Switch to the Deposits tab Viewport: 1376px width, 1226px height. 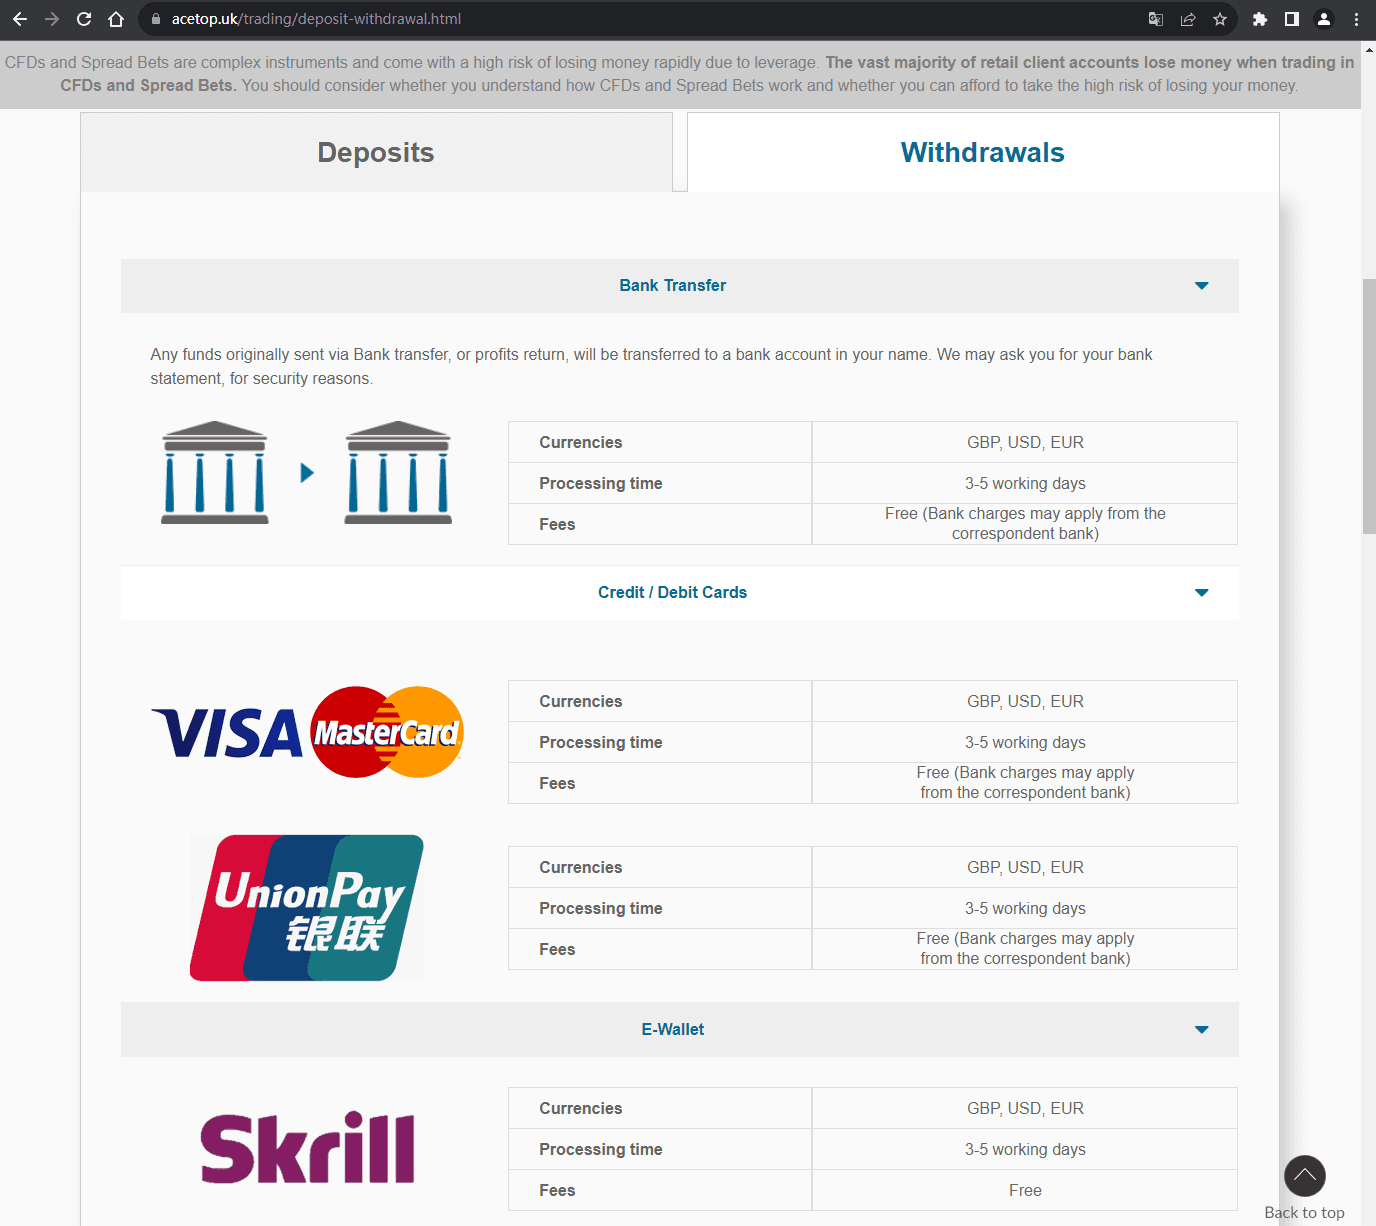coord(376,152)
